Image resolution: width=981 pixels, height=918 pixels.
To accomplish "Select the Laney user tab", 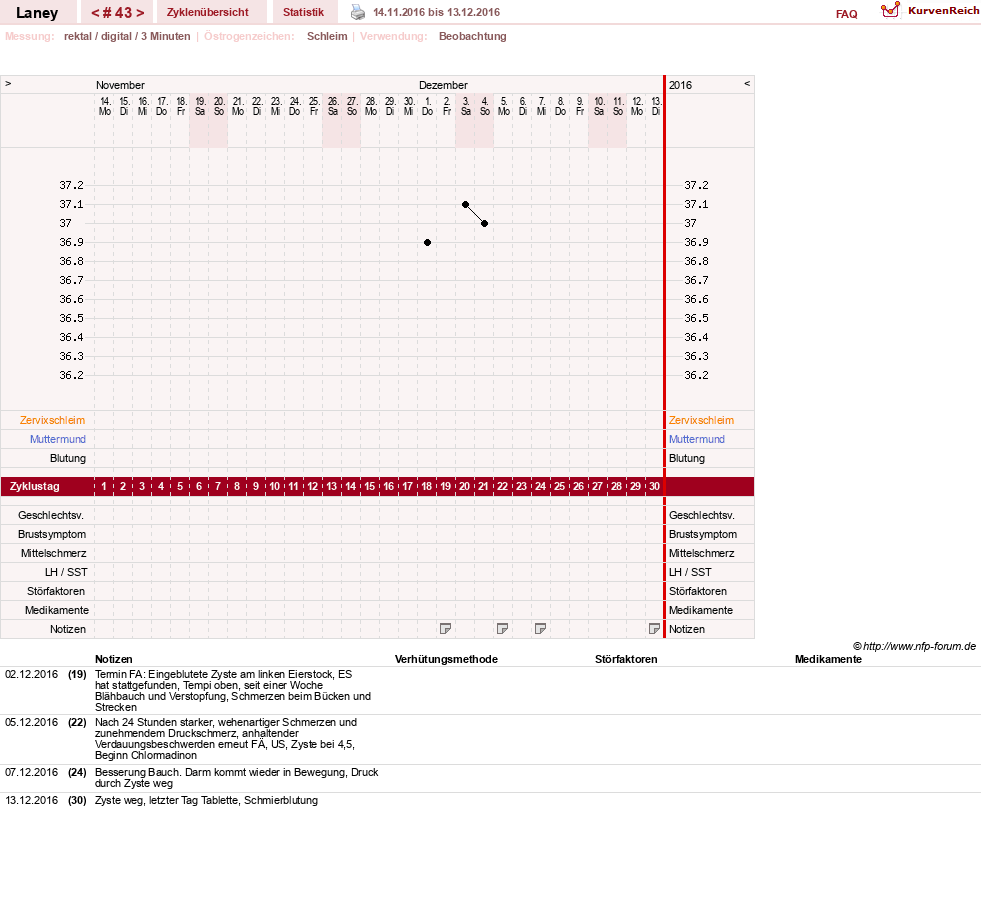I will tap(37, 13).
